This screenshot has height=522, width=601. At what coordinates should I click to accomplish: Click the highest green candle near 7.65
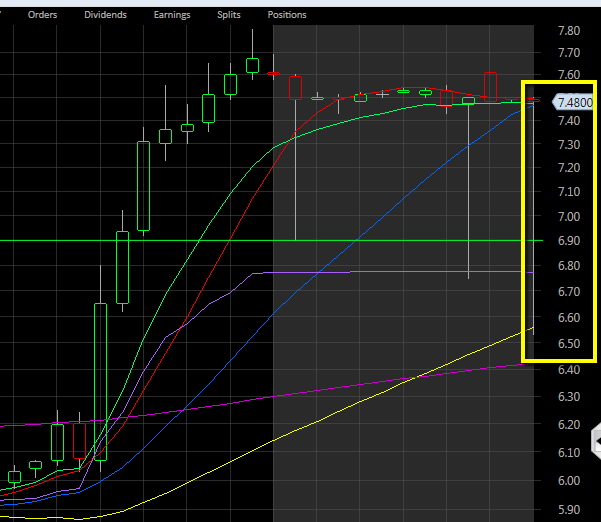[252, 65]
